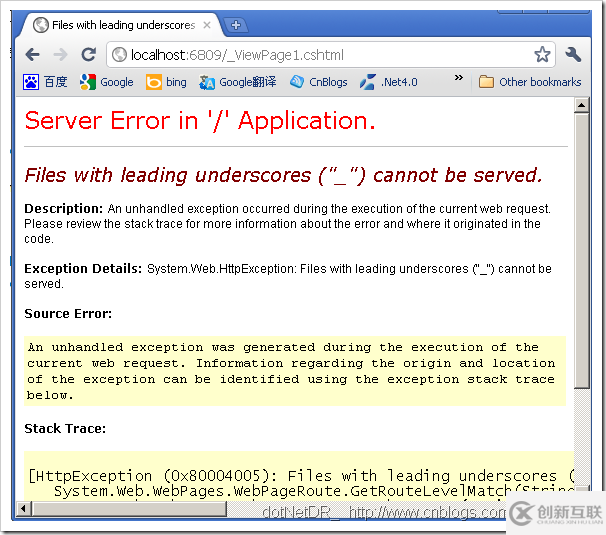Open the 百度 bookmark

click(x=45, y=82)
